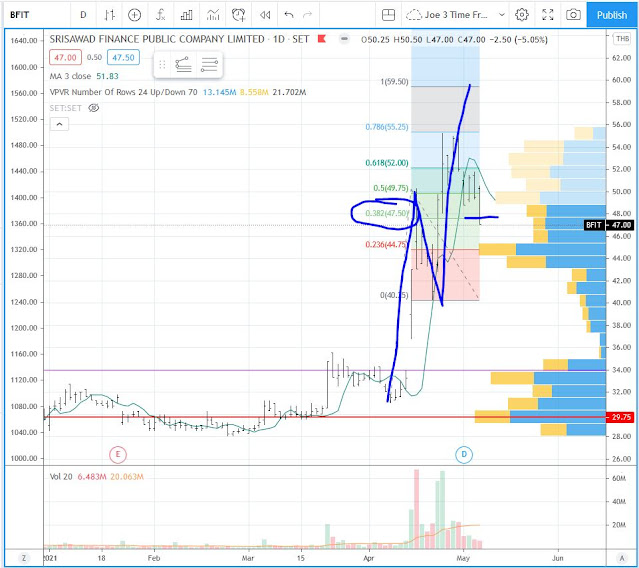The width and height of the screenshot is (639, 568).
Task: Click the blue 47.50 buy price button
Action: (123, 57)
